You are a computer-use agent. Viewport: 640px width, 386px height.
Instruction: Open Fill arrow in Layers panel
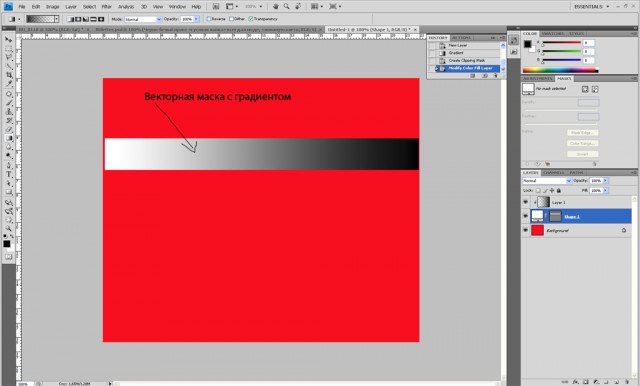(x=605, y=191)
